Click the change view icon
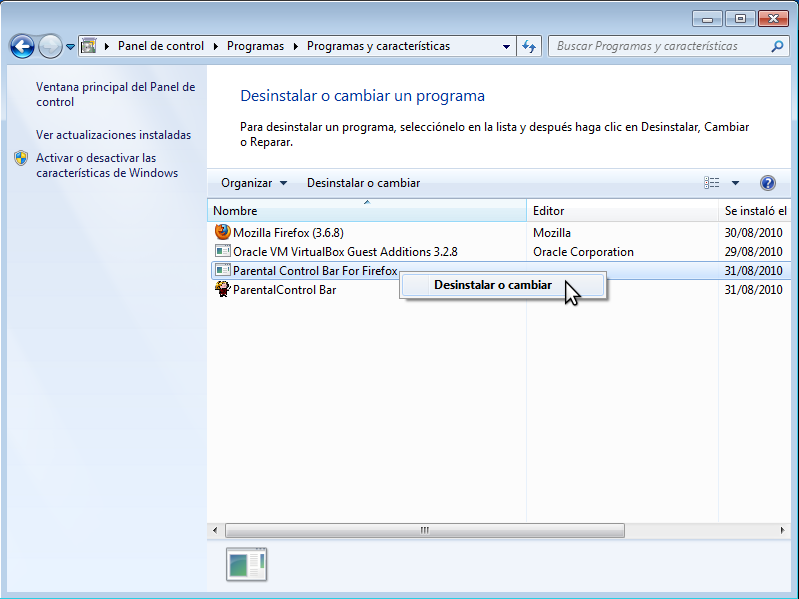The width and height of the screenshot is (799, 599). (711, 183)
